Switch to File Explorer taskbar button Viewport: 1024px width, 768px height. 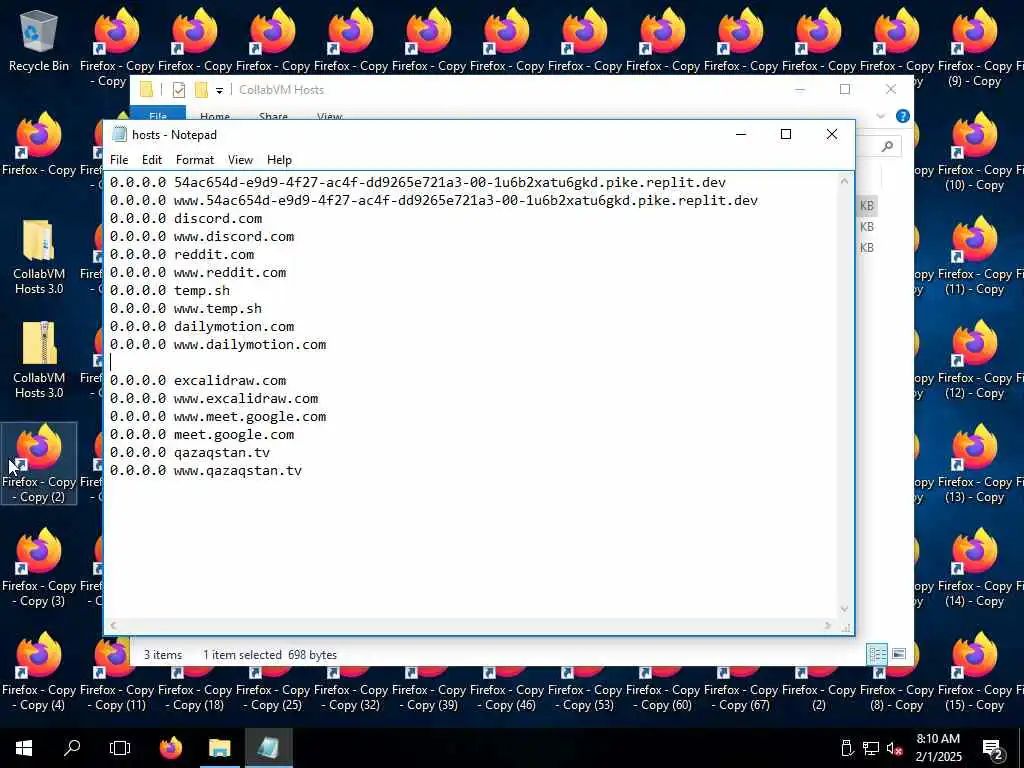(219, 748)
